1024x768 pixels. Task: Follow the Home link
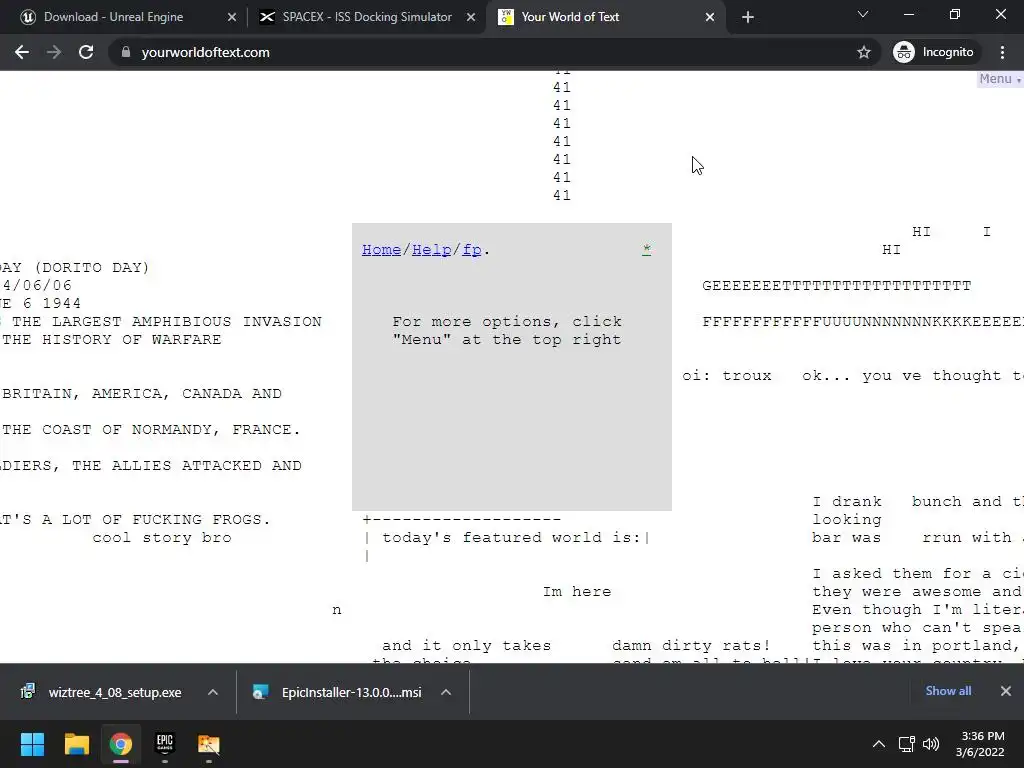381,250
